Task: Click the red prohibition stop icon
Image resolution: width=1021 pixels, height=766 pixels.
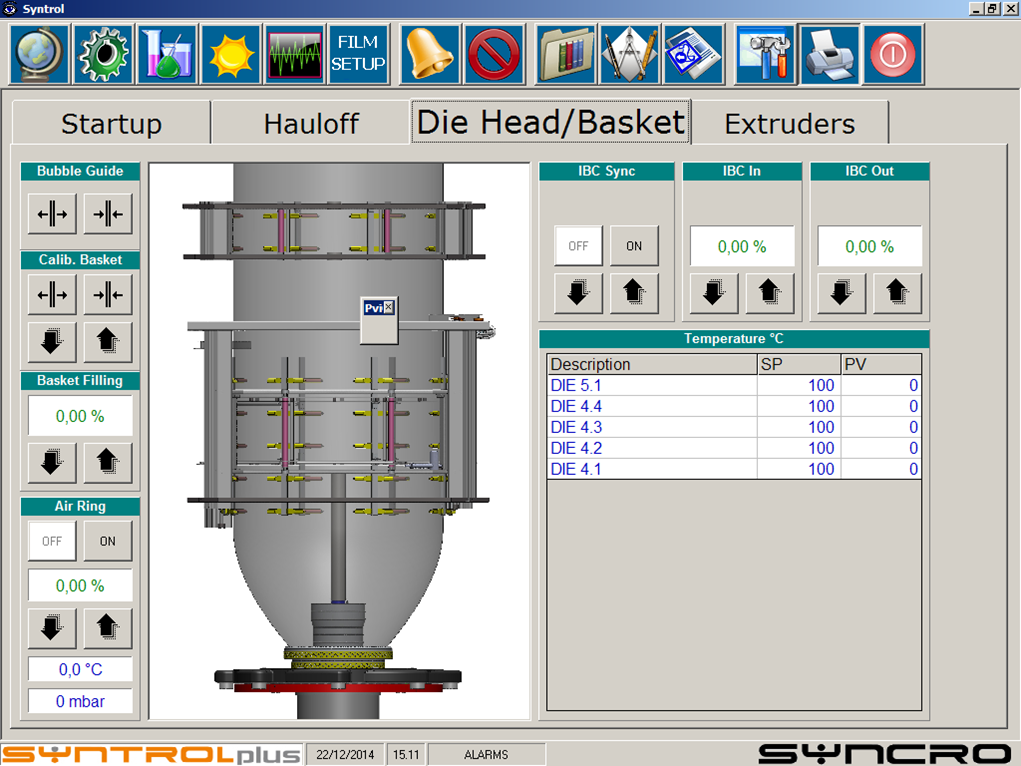Action: click(494, 54)
